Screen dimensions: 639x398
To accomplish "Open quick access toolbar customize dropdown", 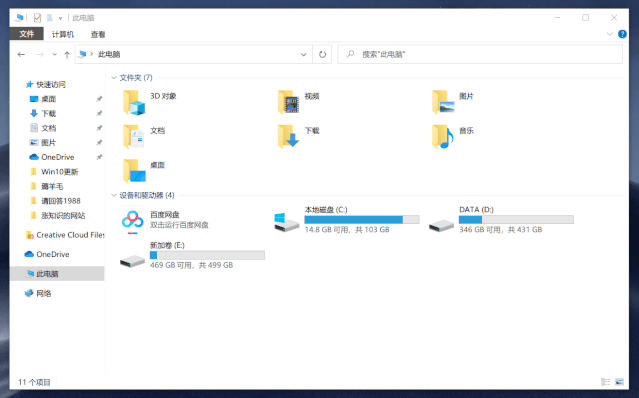I will pos(60,18).
